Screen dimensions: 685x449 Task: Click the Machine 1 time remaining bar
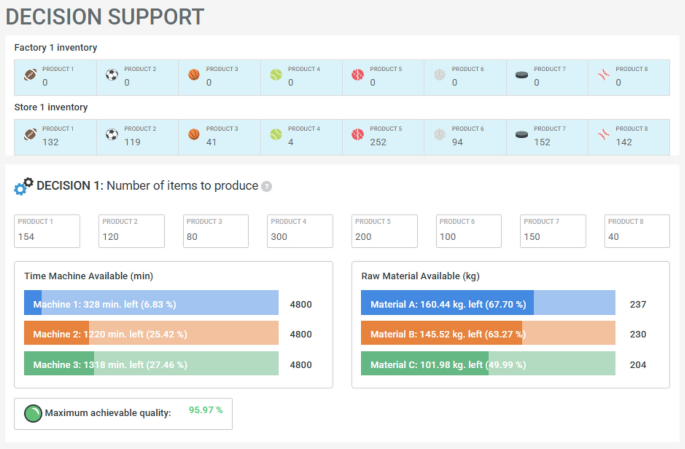click(x=151, y=303)
